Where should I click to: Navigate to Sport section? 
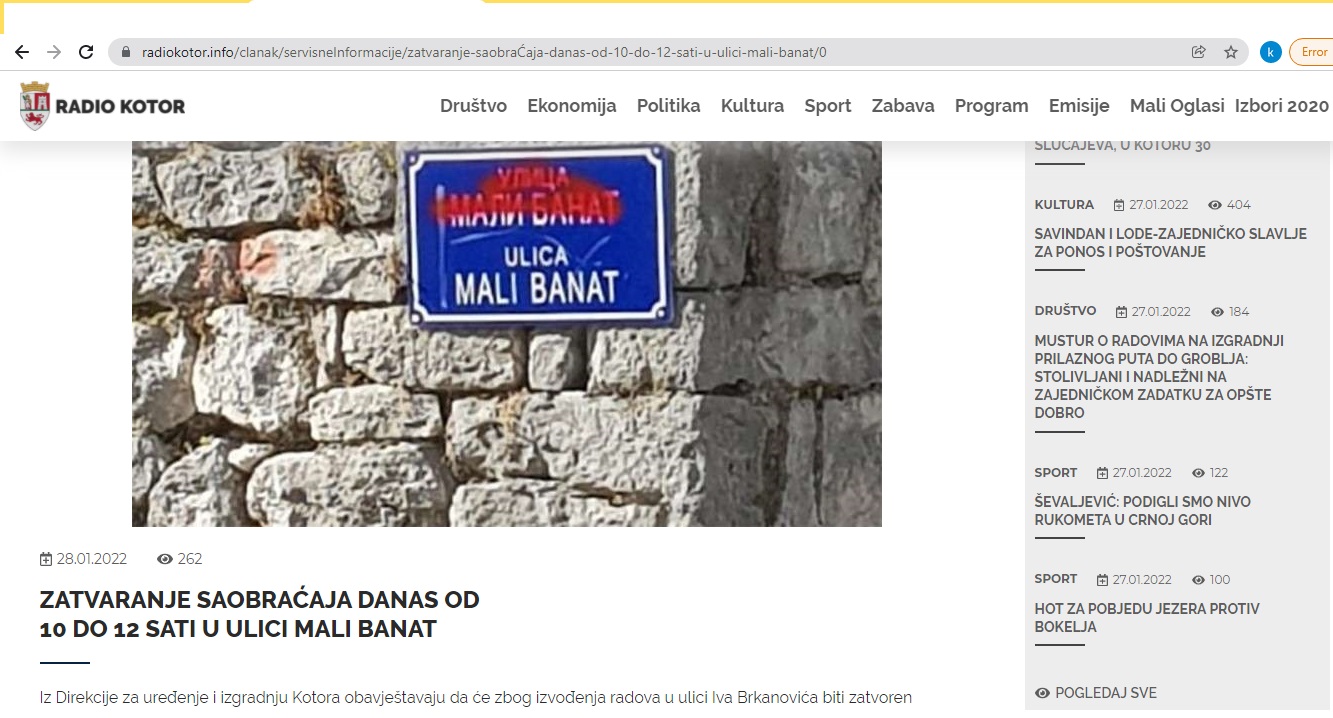click(x=828, y=106)
